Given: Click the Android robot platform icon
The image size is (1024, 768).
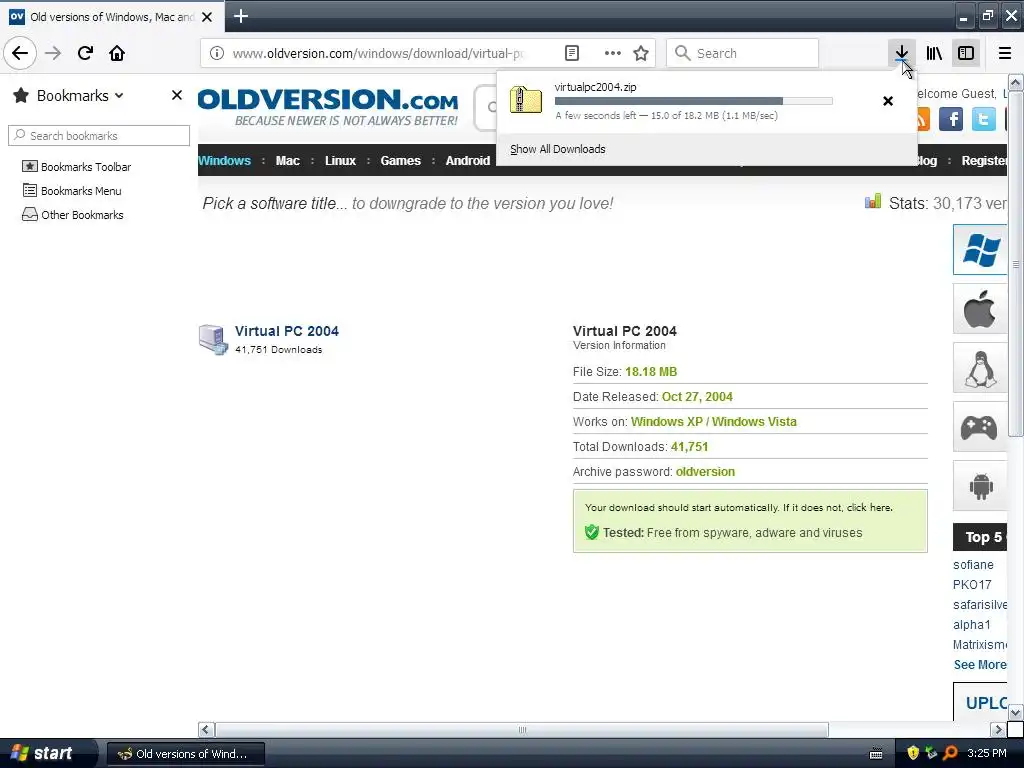Looking at the screenshot, I should click(x=980, y=486).
